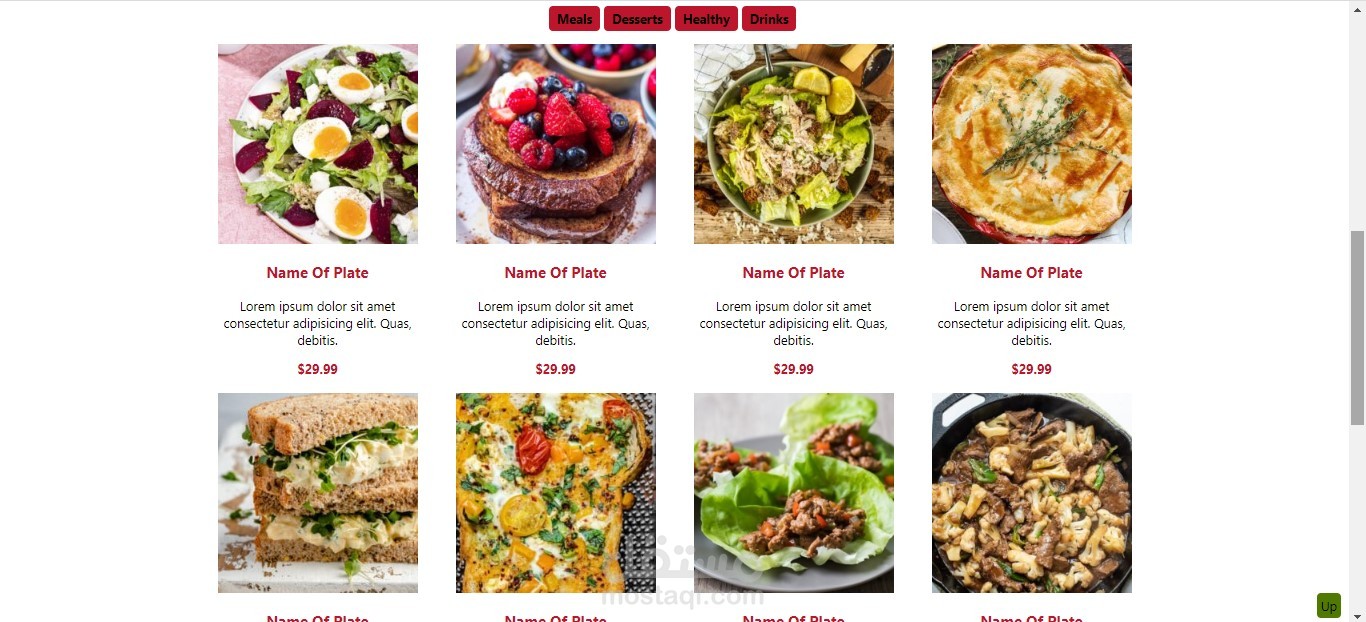Screen dimensions: 1366x622
Task: Select the Meals category tab
Action: [574, 19]
